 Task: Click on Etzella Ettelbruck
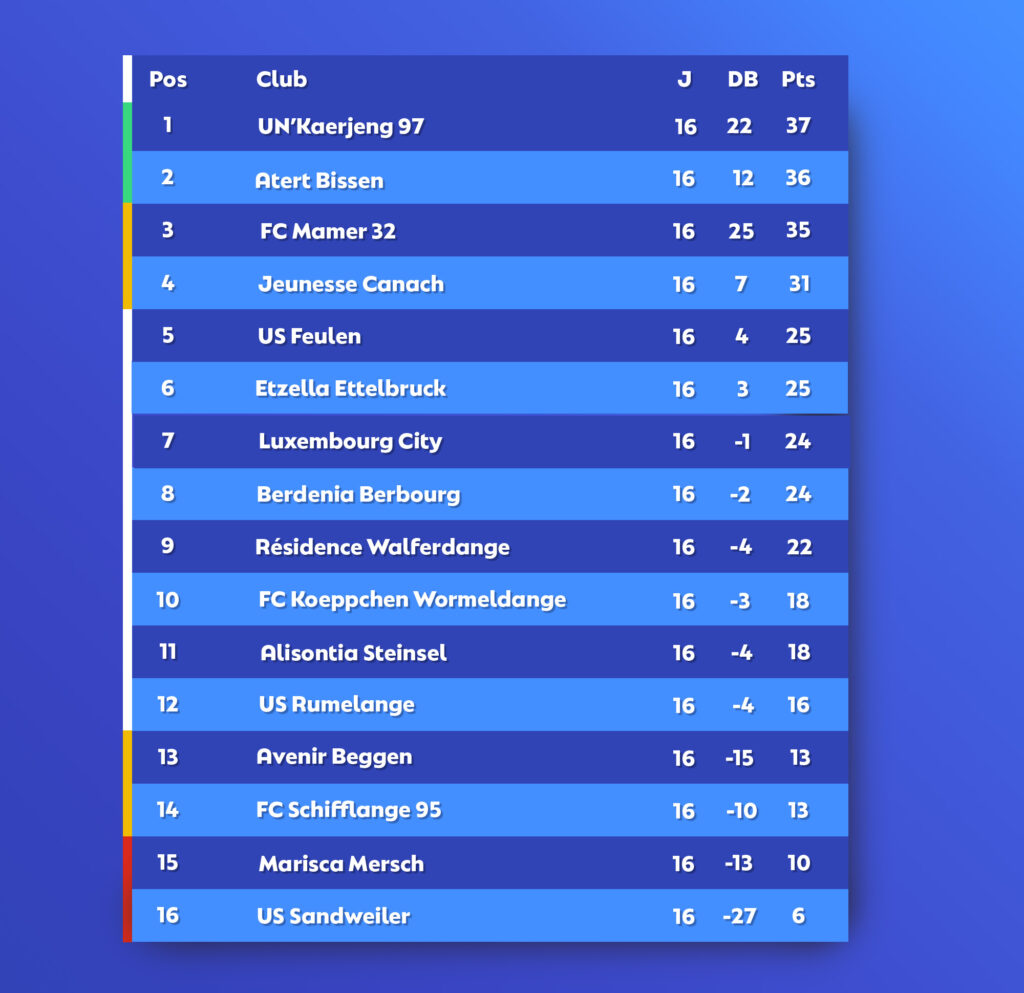click(351, 388)
